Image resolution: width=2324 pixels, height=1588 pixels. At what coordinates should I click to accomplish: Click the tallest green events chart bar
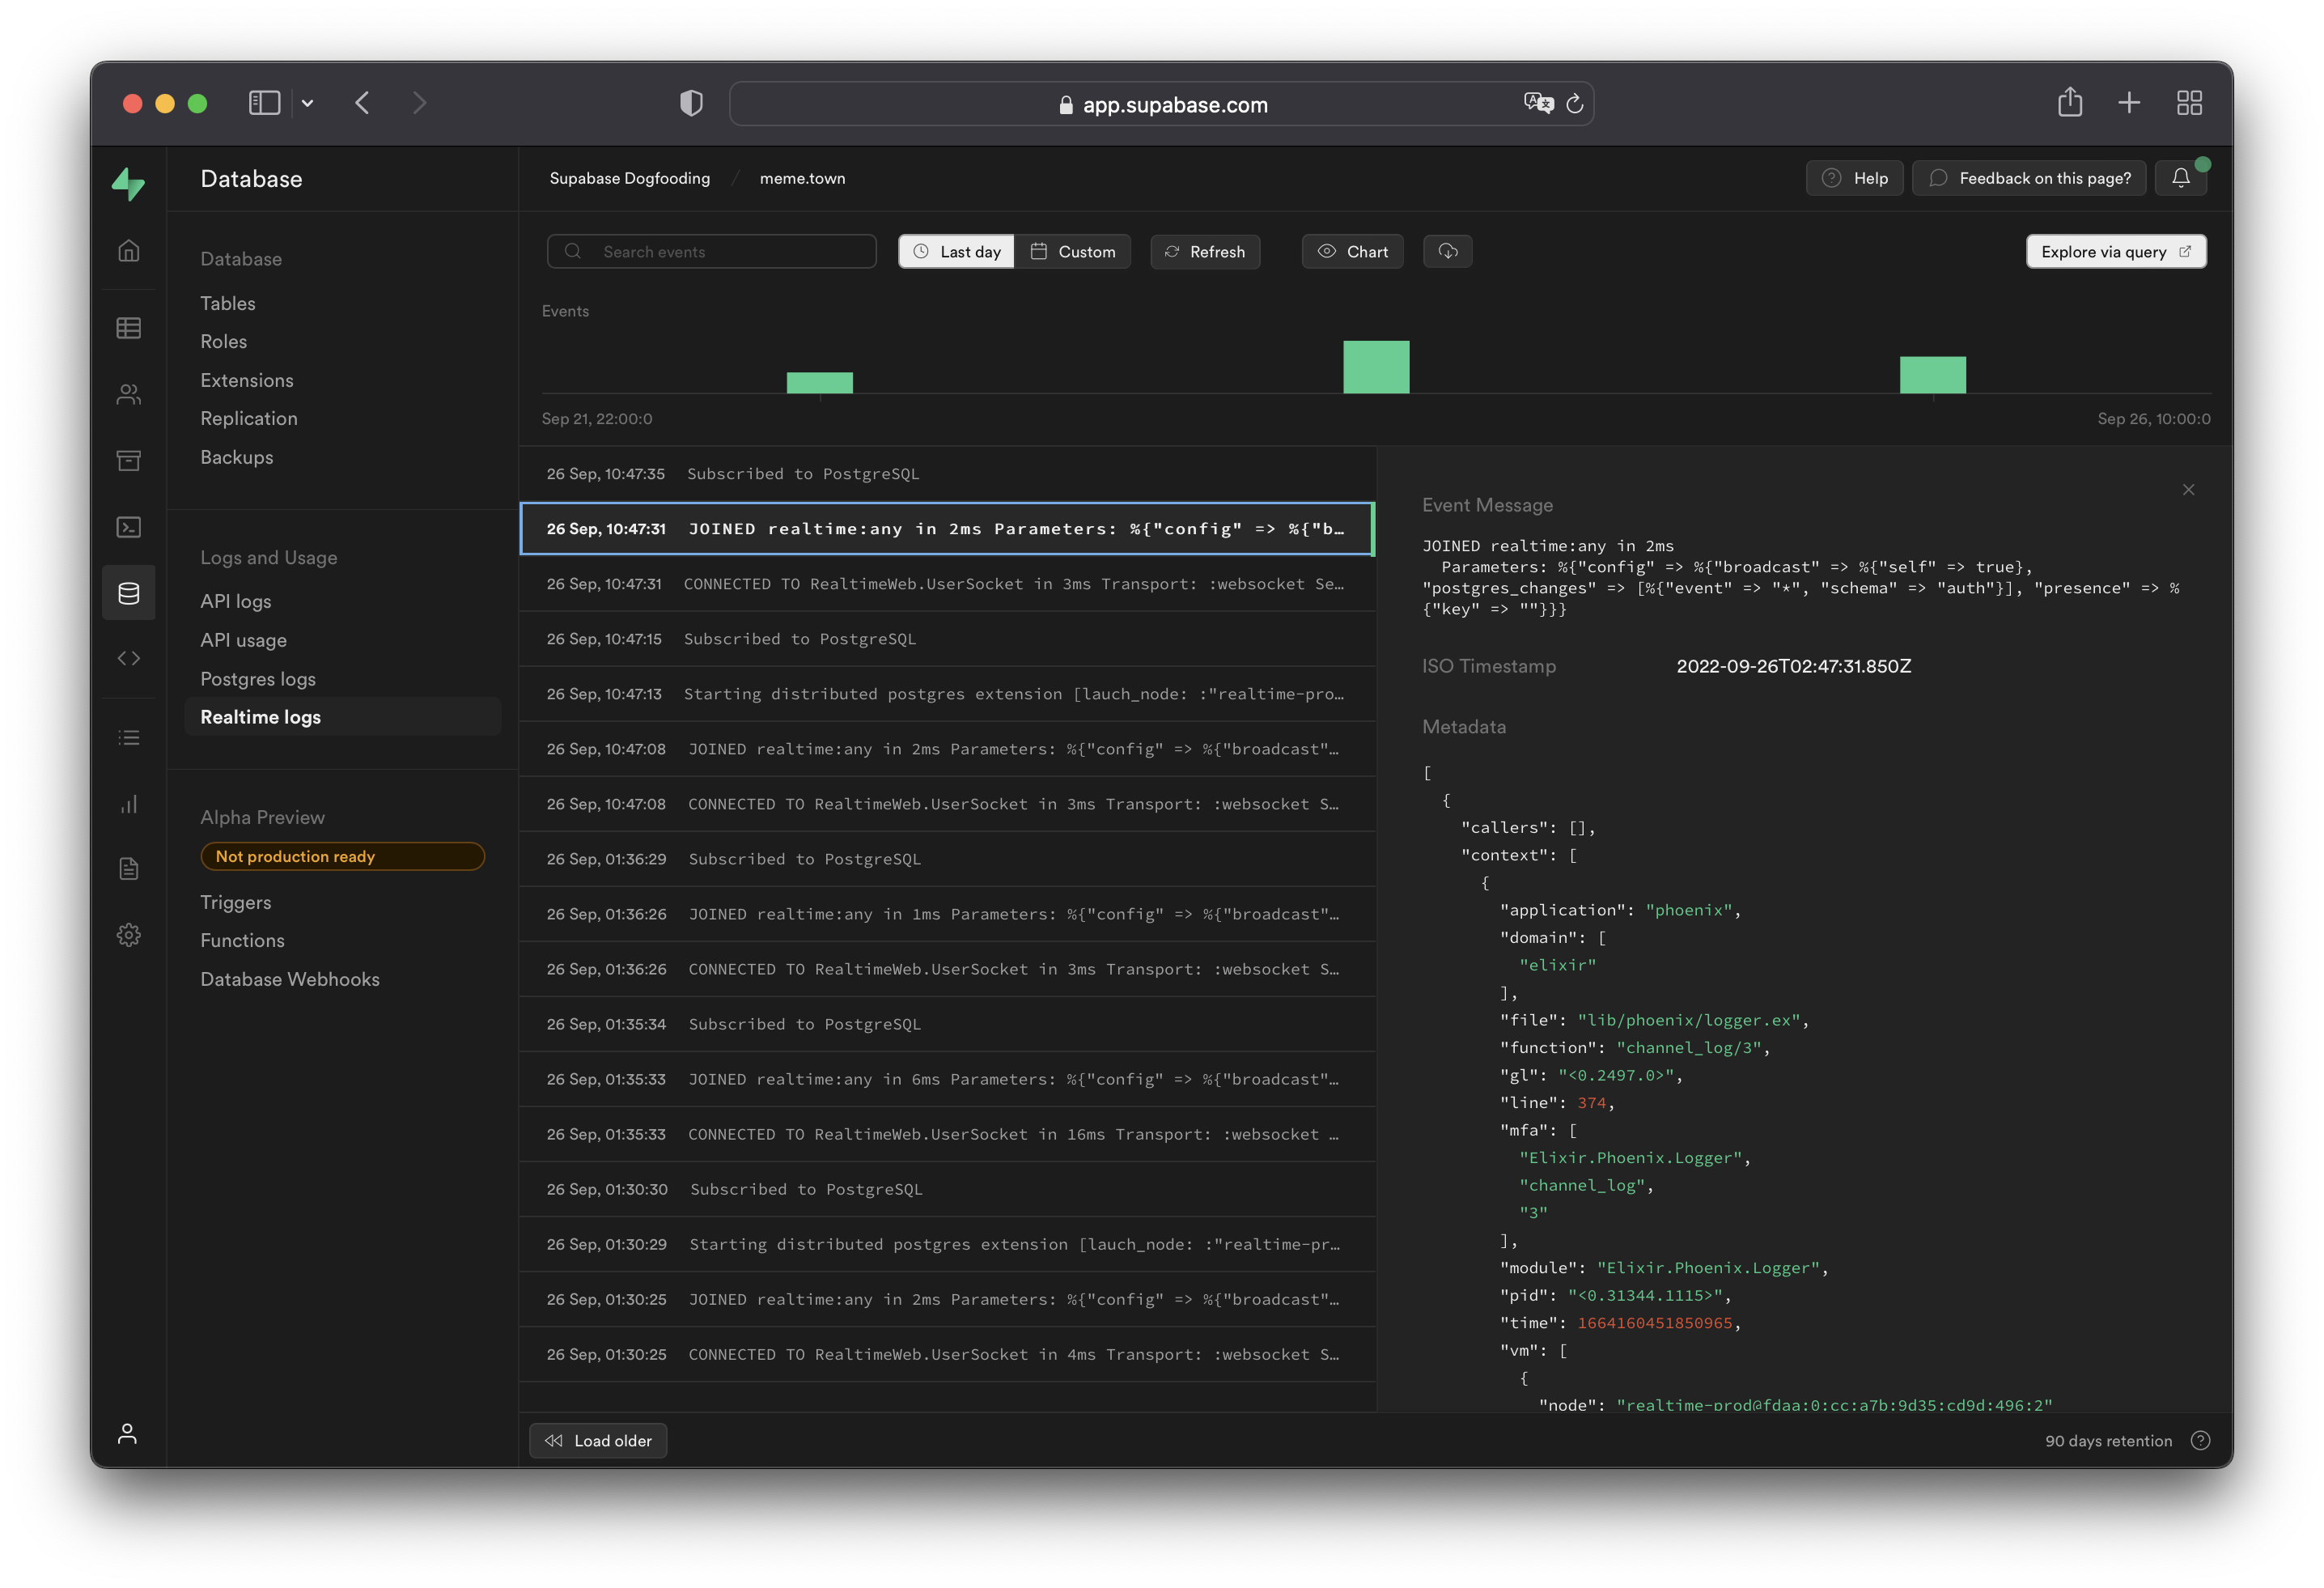pyautogui.click(x=1375, y=367)
